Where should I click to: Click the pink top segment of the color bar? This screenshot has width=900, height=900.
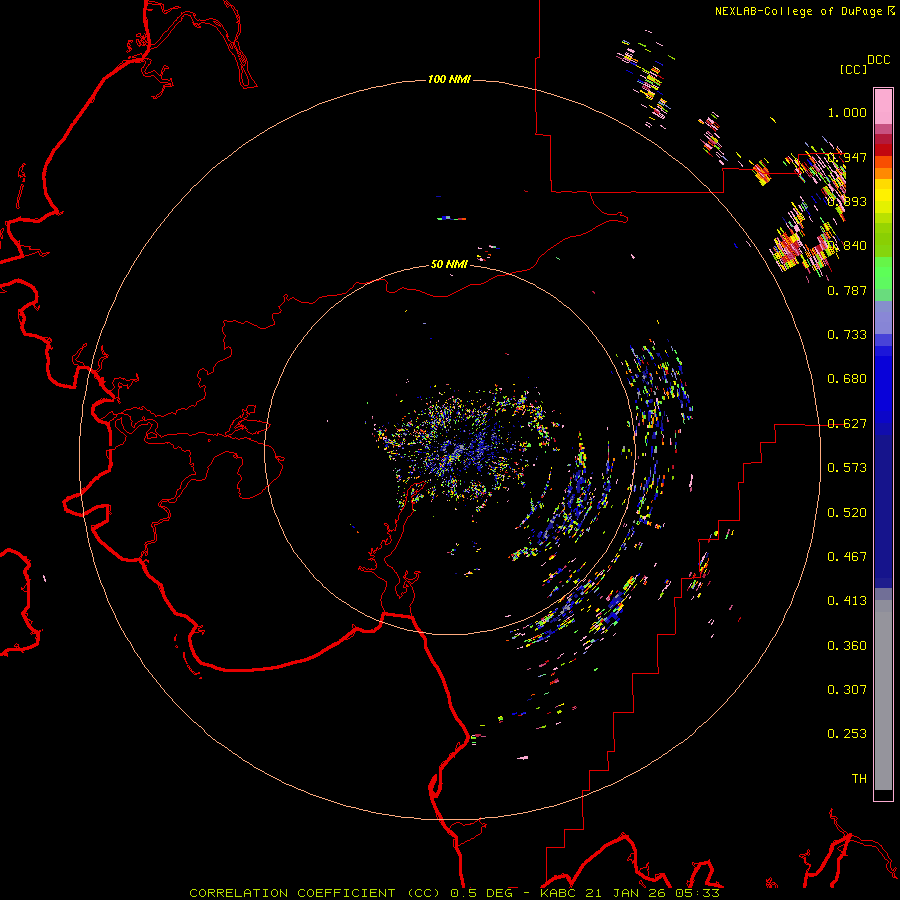(x=883, y=107)
